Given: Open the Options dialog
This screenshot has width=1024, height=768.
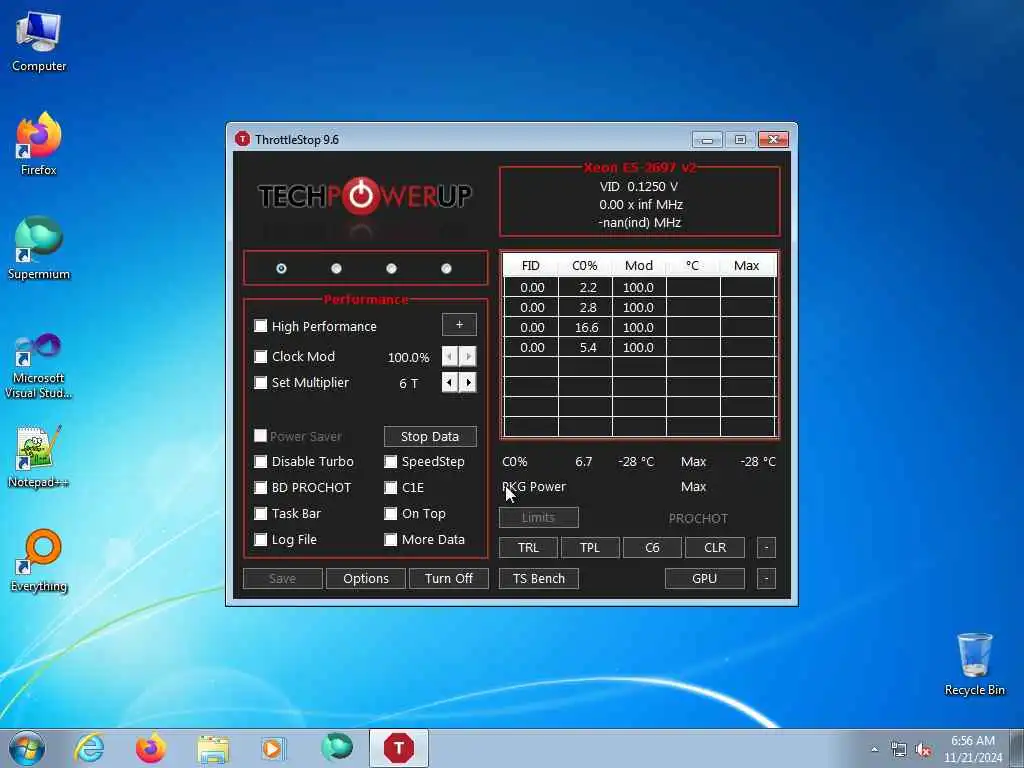Looking at the screenshot, I should [x=366, y=579].
